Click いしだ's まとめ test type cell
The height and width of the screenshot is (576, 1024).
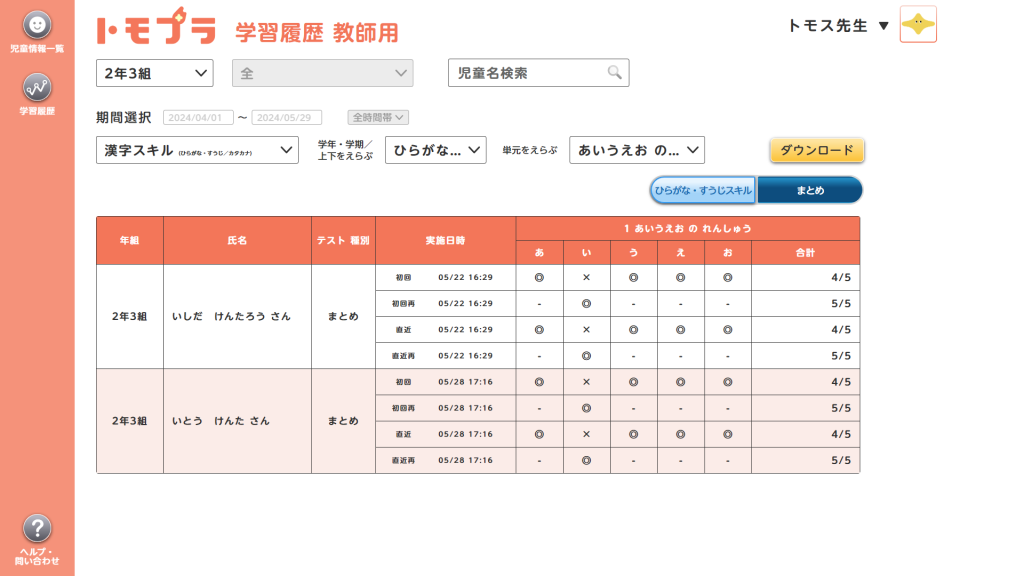click(344, 316)
